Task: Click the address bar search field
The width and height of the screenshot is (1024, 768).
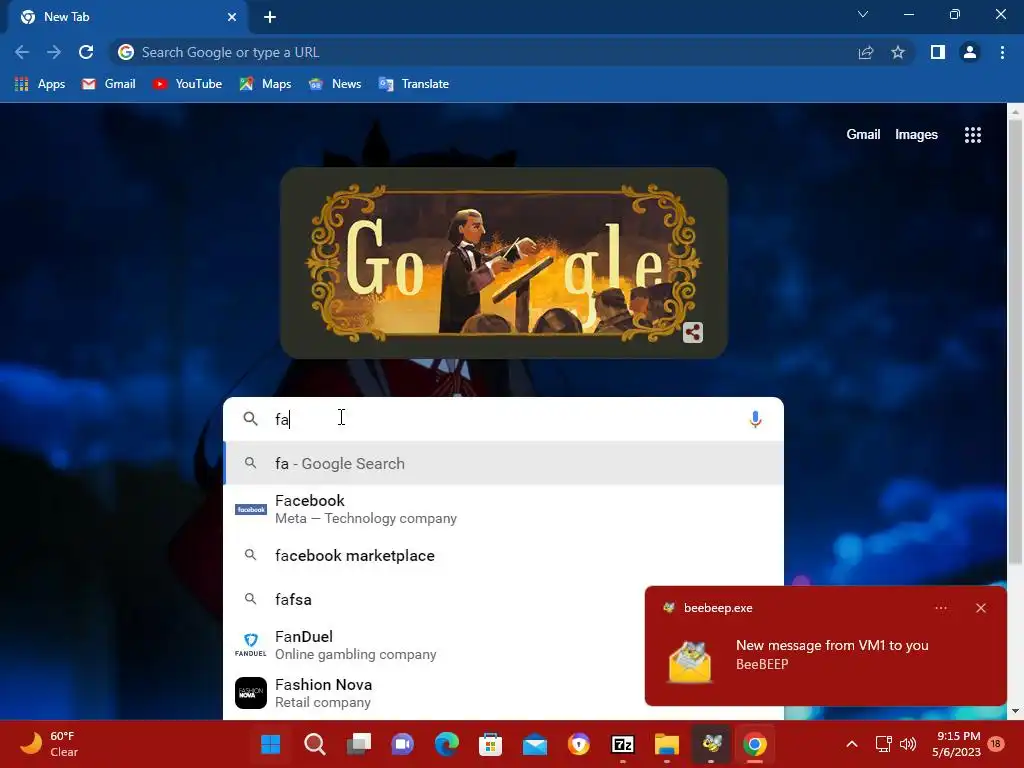Action: click(x=483, y=52)
